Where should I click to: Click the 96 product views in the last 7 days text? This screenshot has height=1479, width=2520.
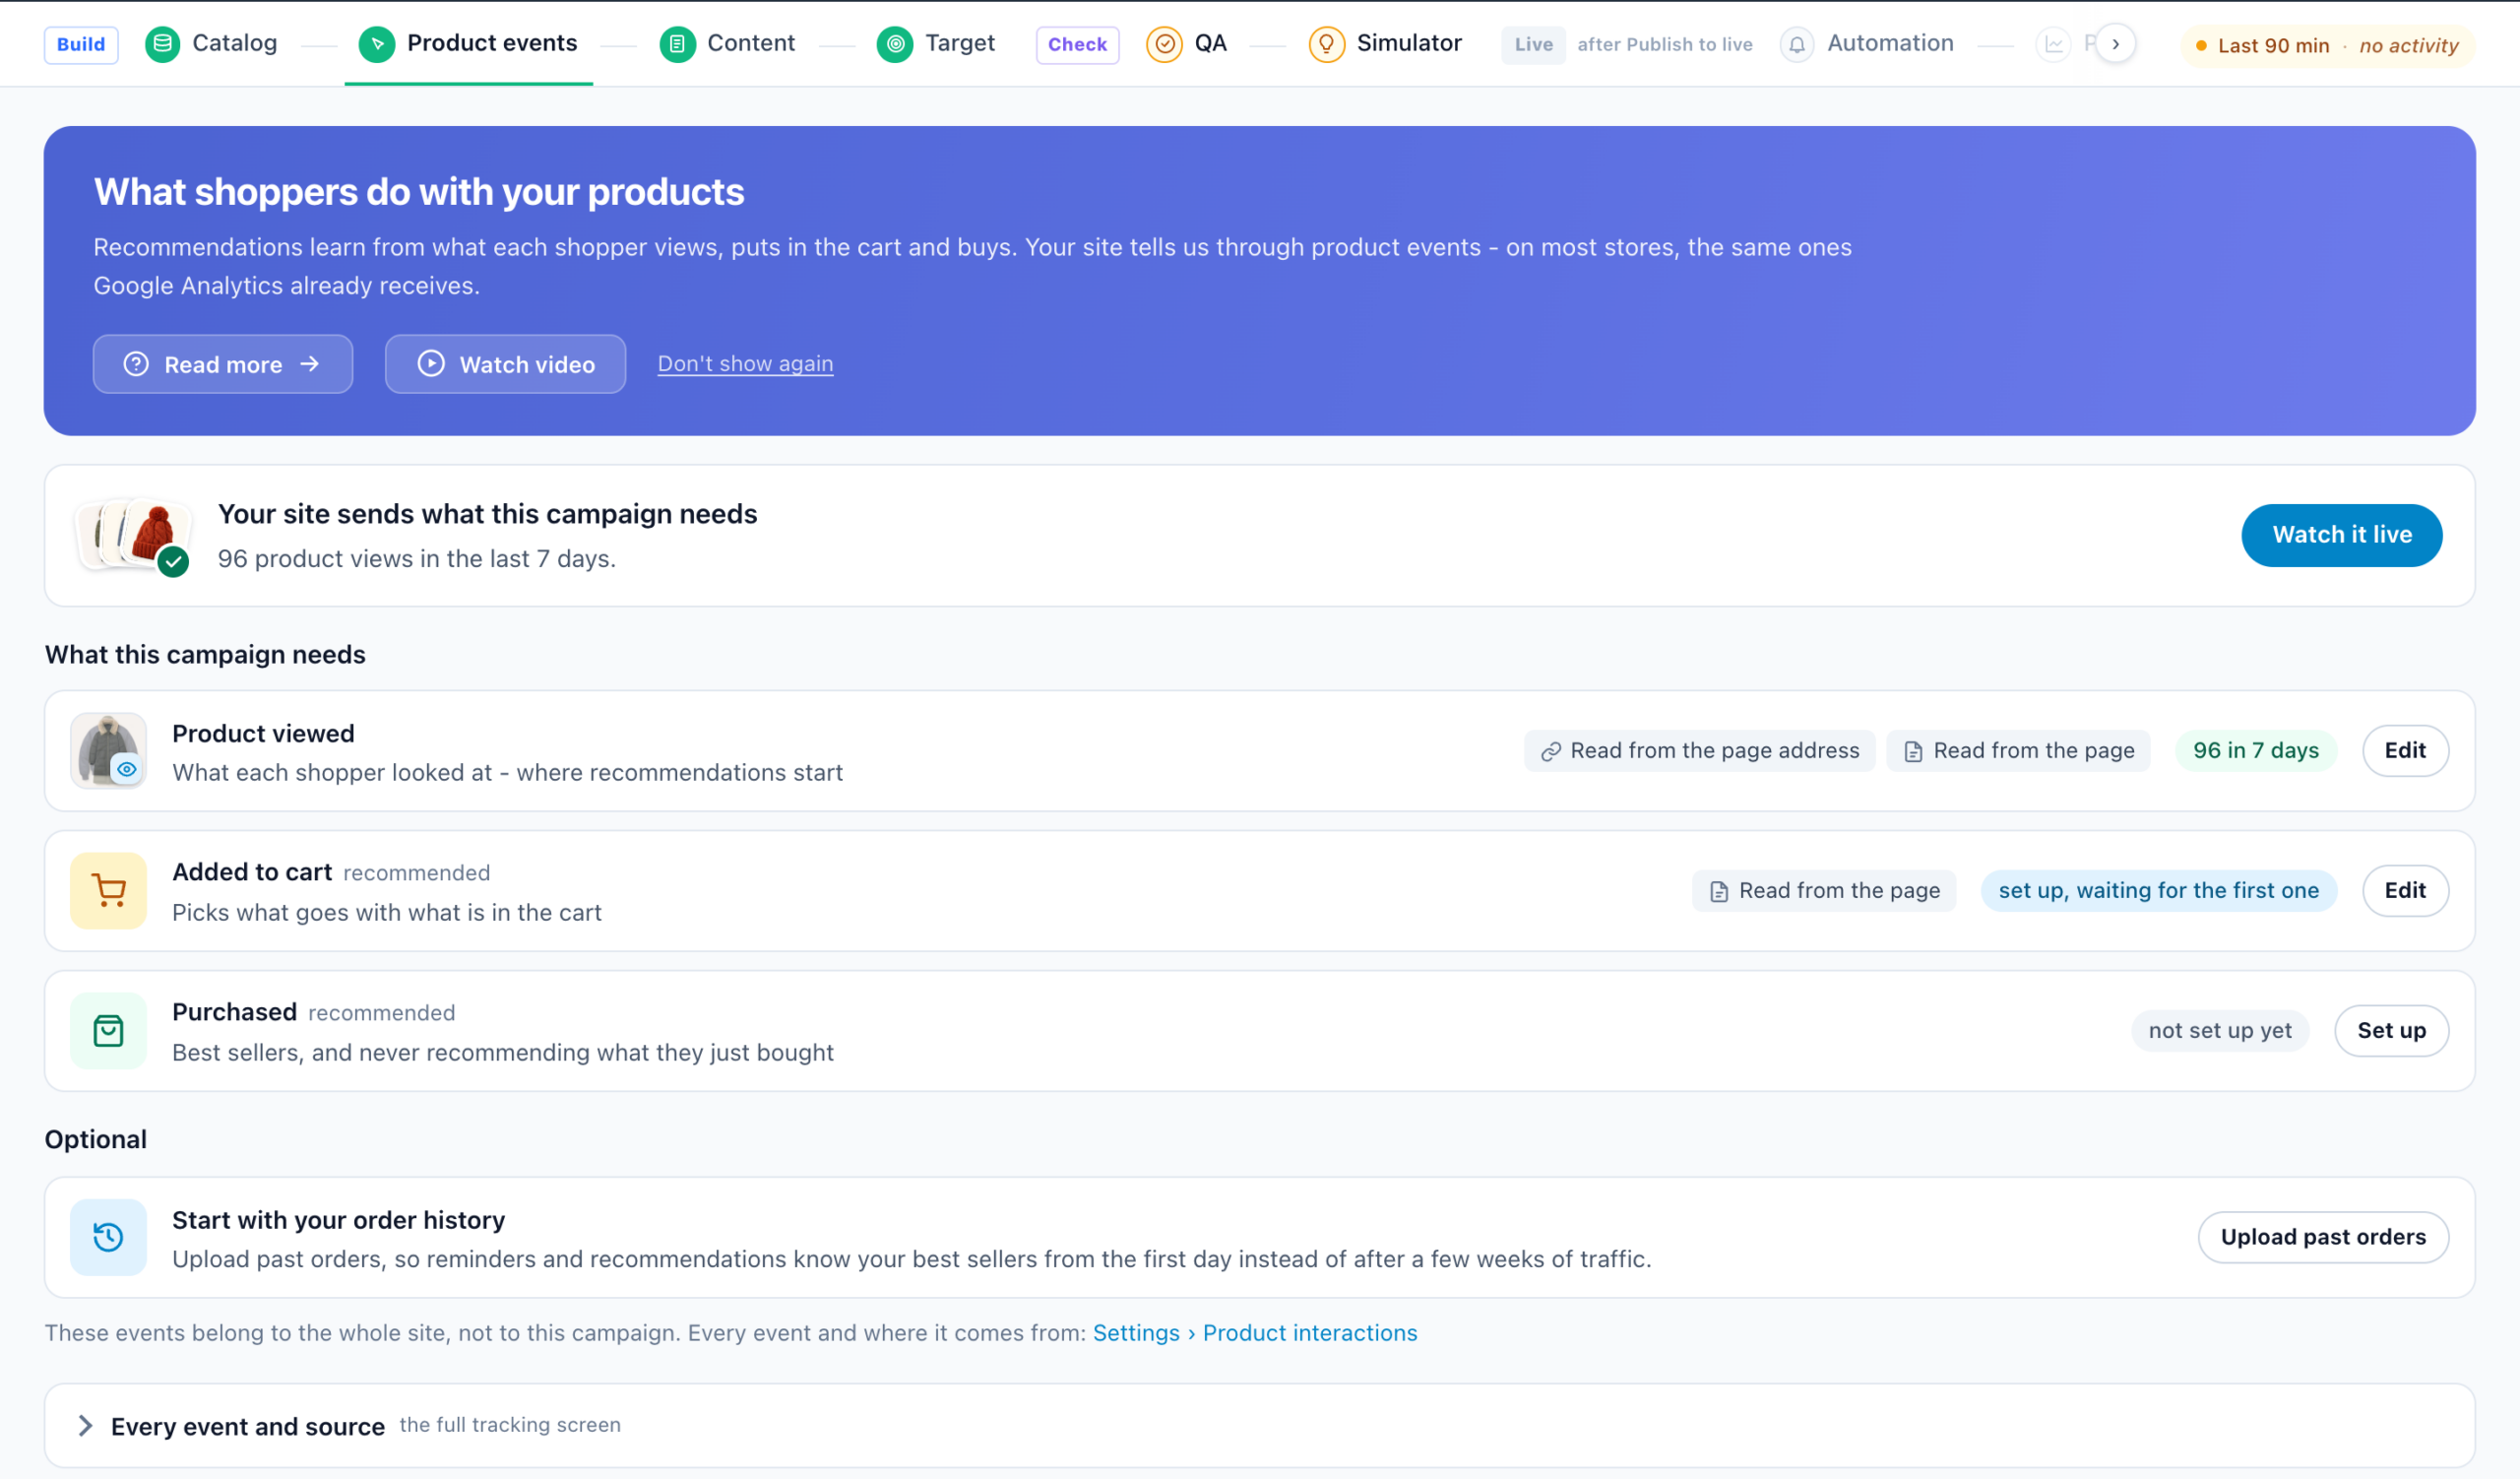[416, 558]
